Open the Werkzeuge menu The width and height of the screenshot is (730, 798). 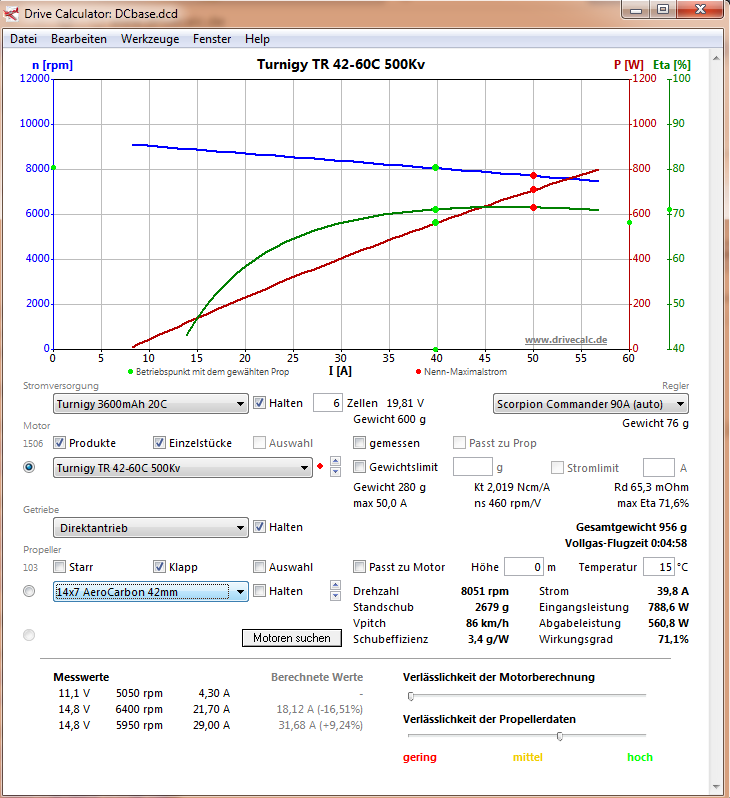[x=150, y=39]
